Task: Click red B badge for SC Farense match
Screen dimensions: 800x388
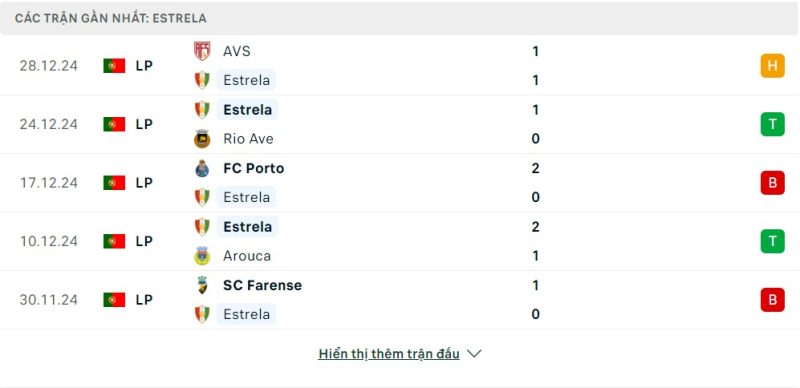Action: click(772, 300)
